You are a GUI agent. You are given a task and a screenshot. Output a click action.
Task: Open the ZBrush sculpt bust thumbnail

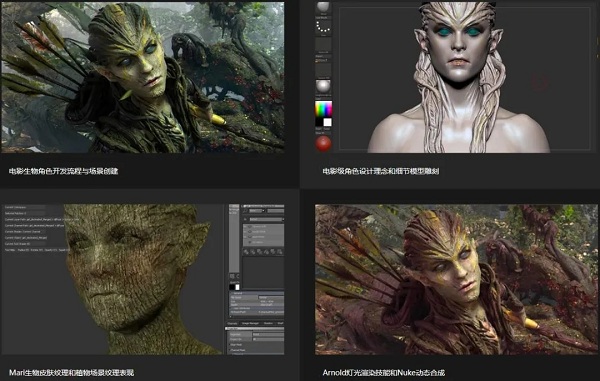(x=455, y=77)
